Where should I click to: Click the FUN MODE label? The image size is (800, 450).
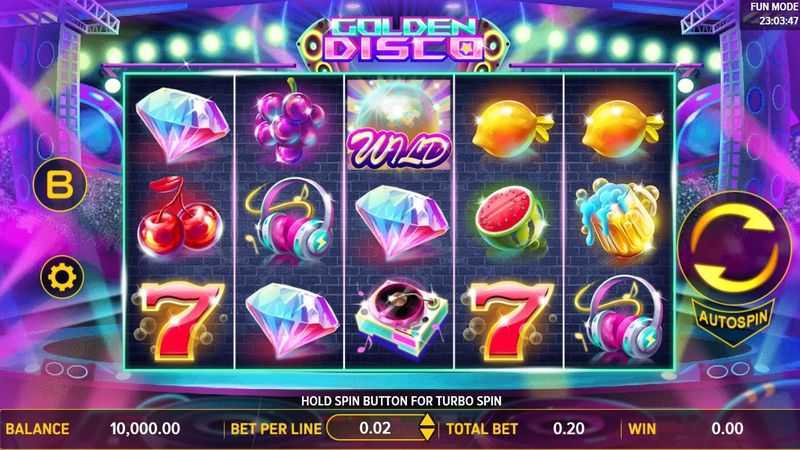tap(774, 7)
